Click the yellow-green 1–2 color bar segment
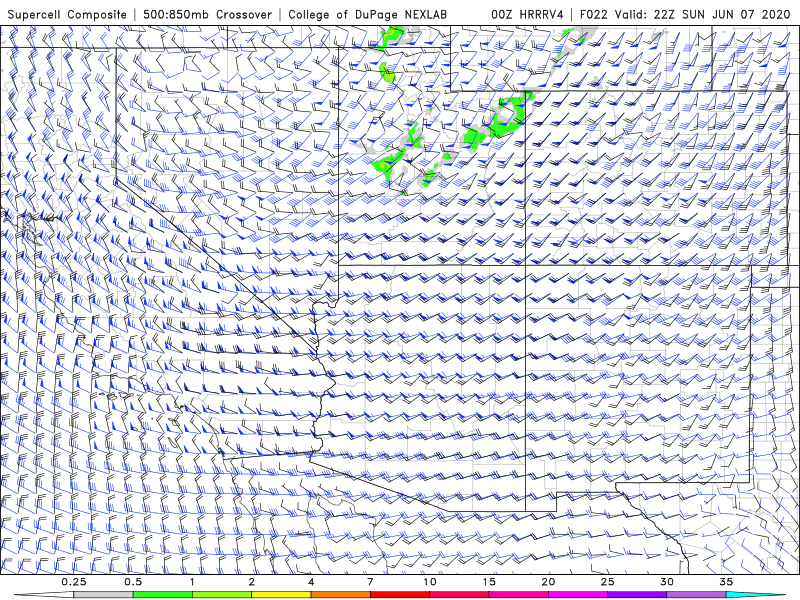The image size is (800, 600). click(x=222, y=595)
